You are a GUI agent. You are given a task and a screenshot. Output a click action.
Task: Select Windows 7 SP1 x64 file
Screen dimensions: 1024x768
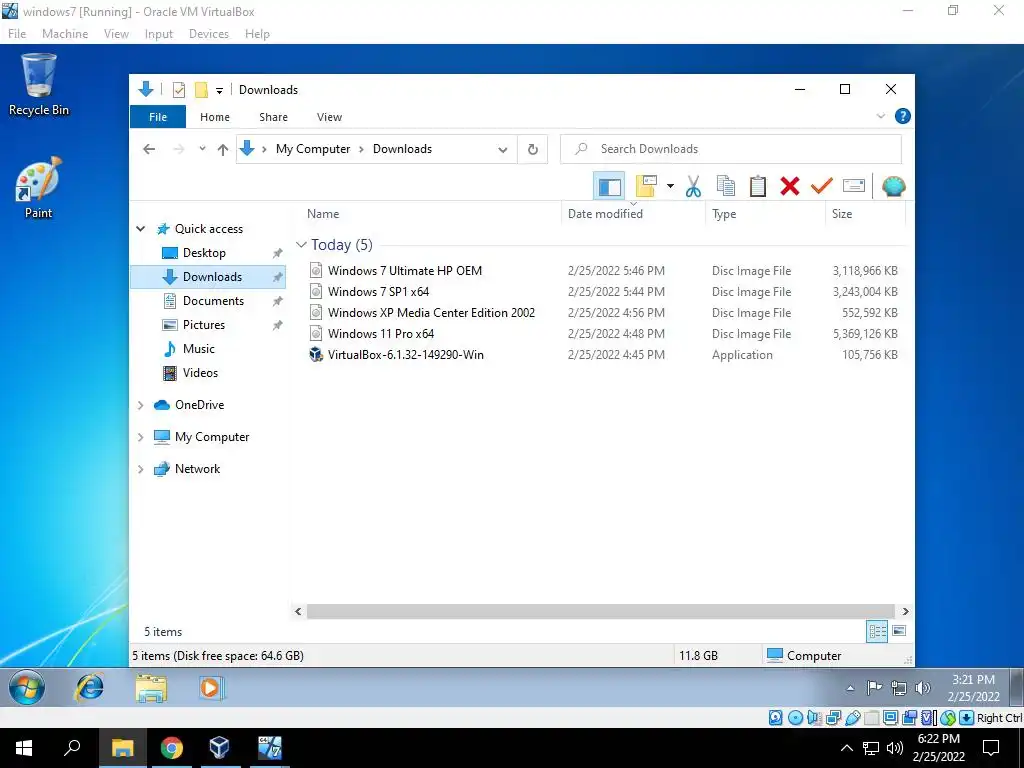coord(378,292)
